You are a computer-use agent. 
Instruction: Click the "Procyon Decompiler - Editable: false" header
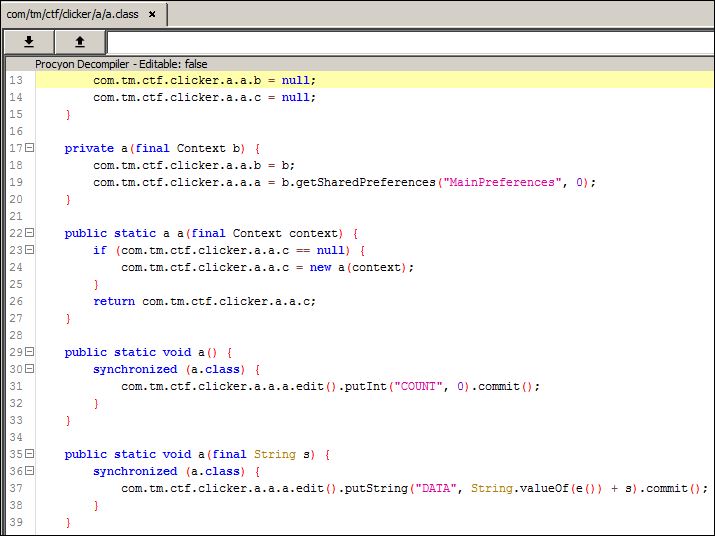coord(121,64)
